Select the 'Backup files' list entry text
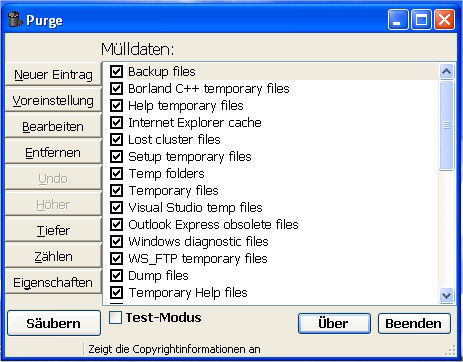 pyautogui.click(x=162, y=72)
